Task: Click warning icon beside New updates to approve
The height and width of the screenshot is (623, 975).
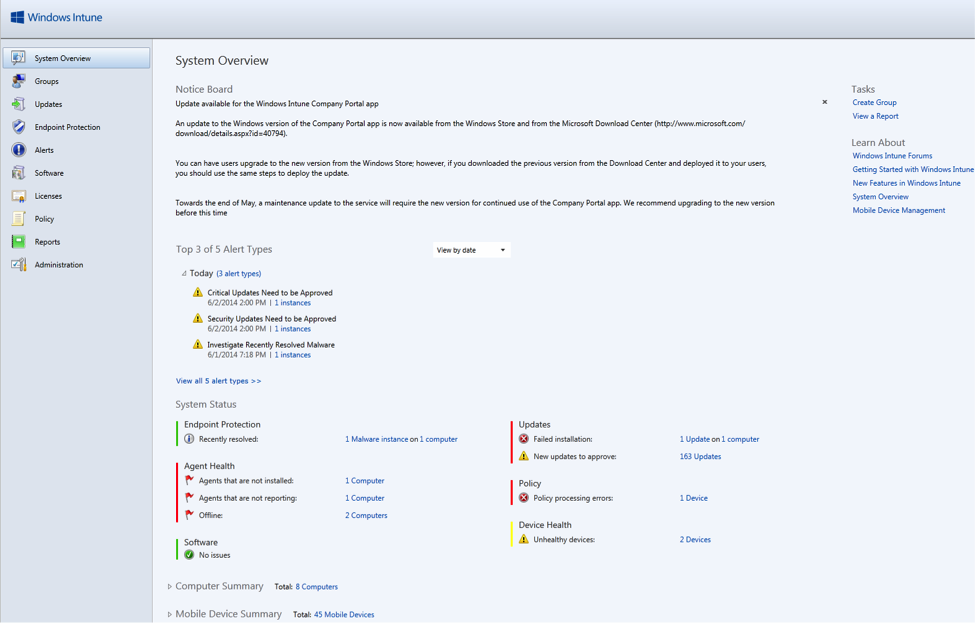Action: [524, 456]
